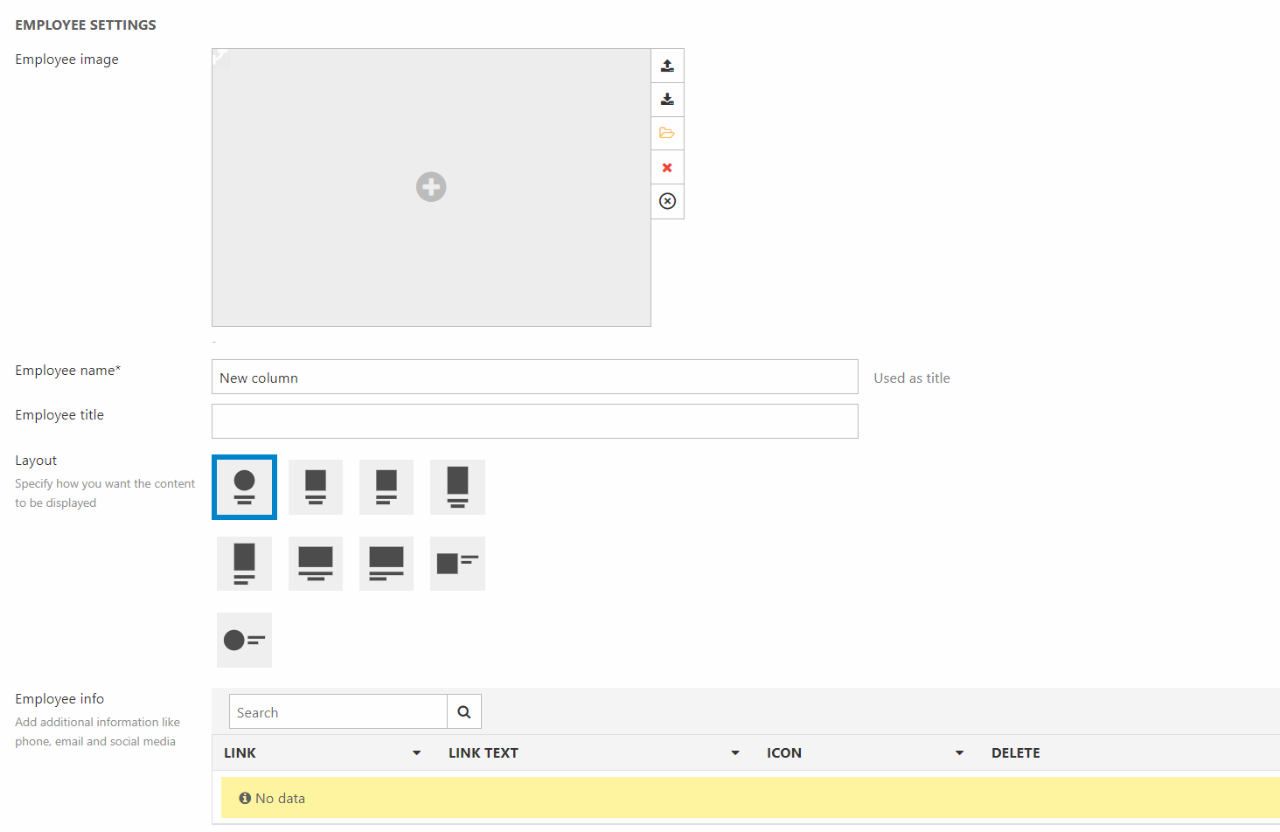Click the Employee info Search box

coord(338,712)
